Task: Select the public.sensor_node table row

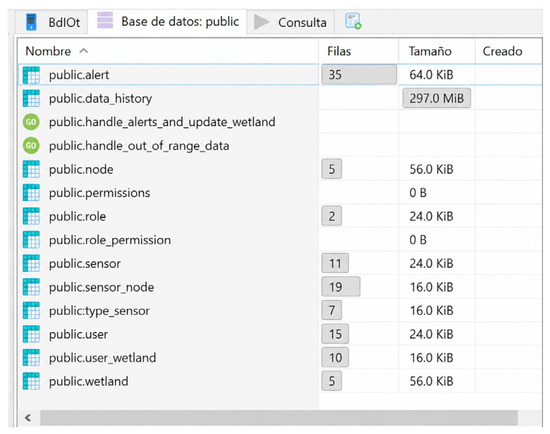Action: coord(280,287)
